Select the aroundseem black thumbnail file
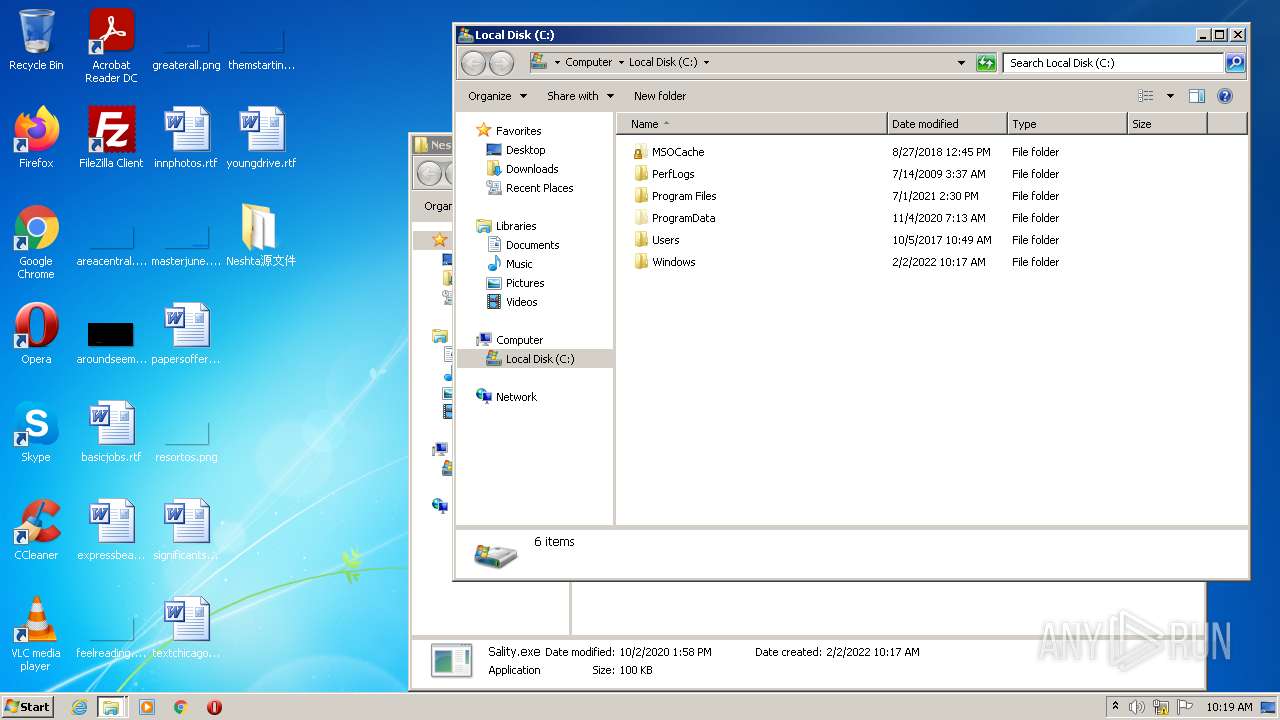1280x720 pixels. [x=111, y=343]
